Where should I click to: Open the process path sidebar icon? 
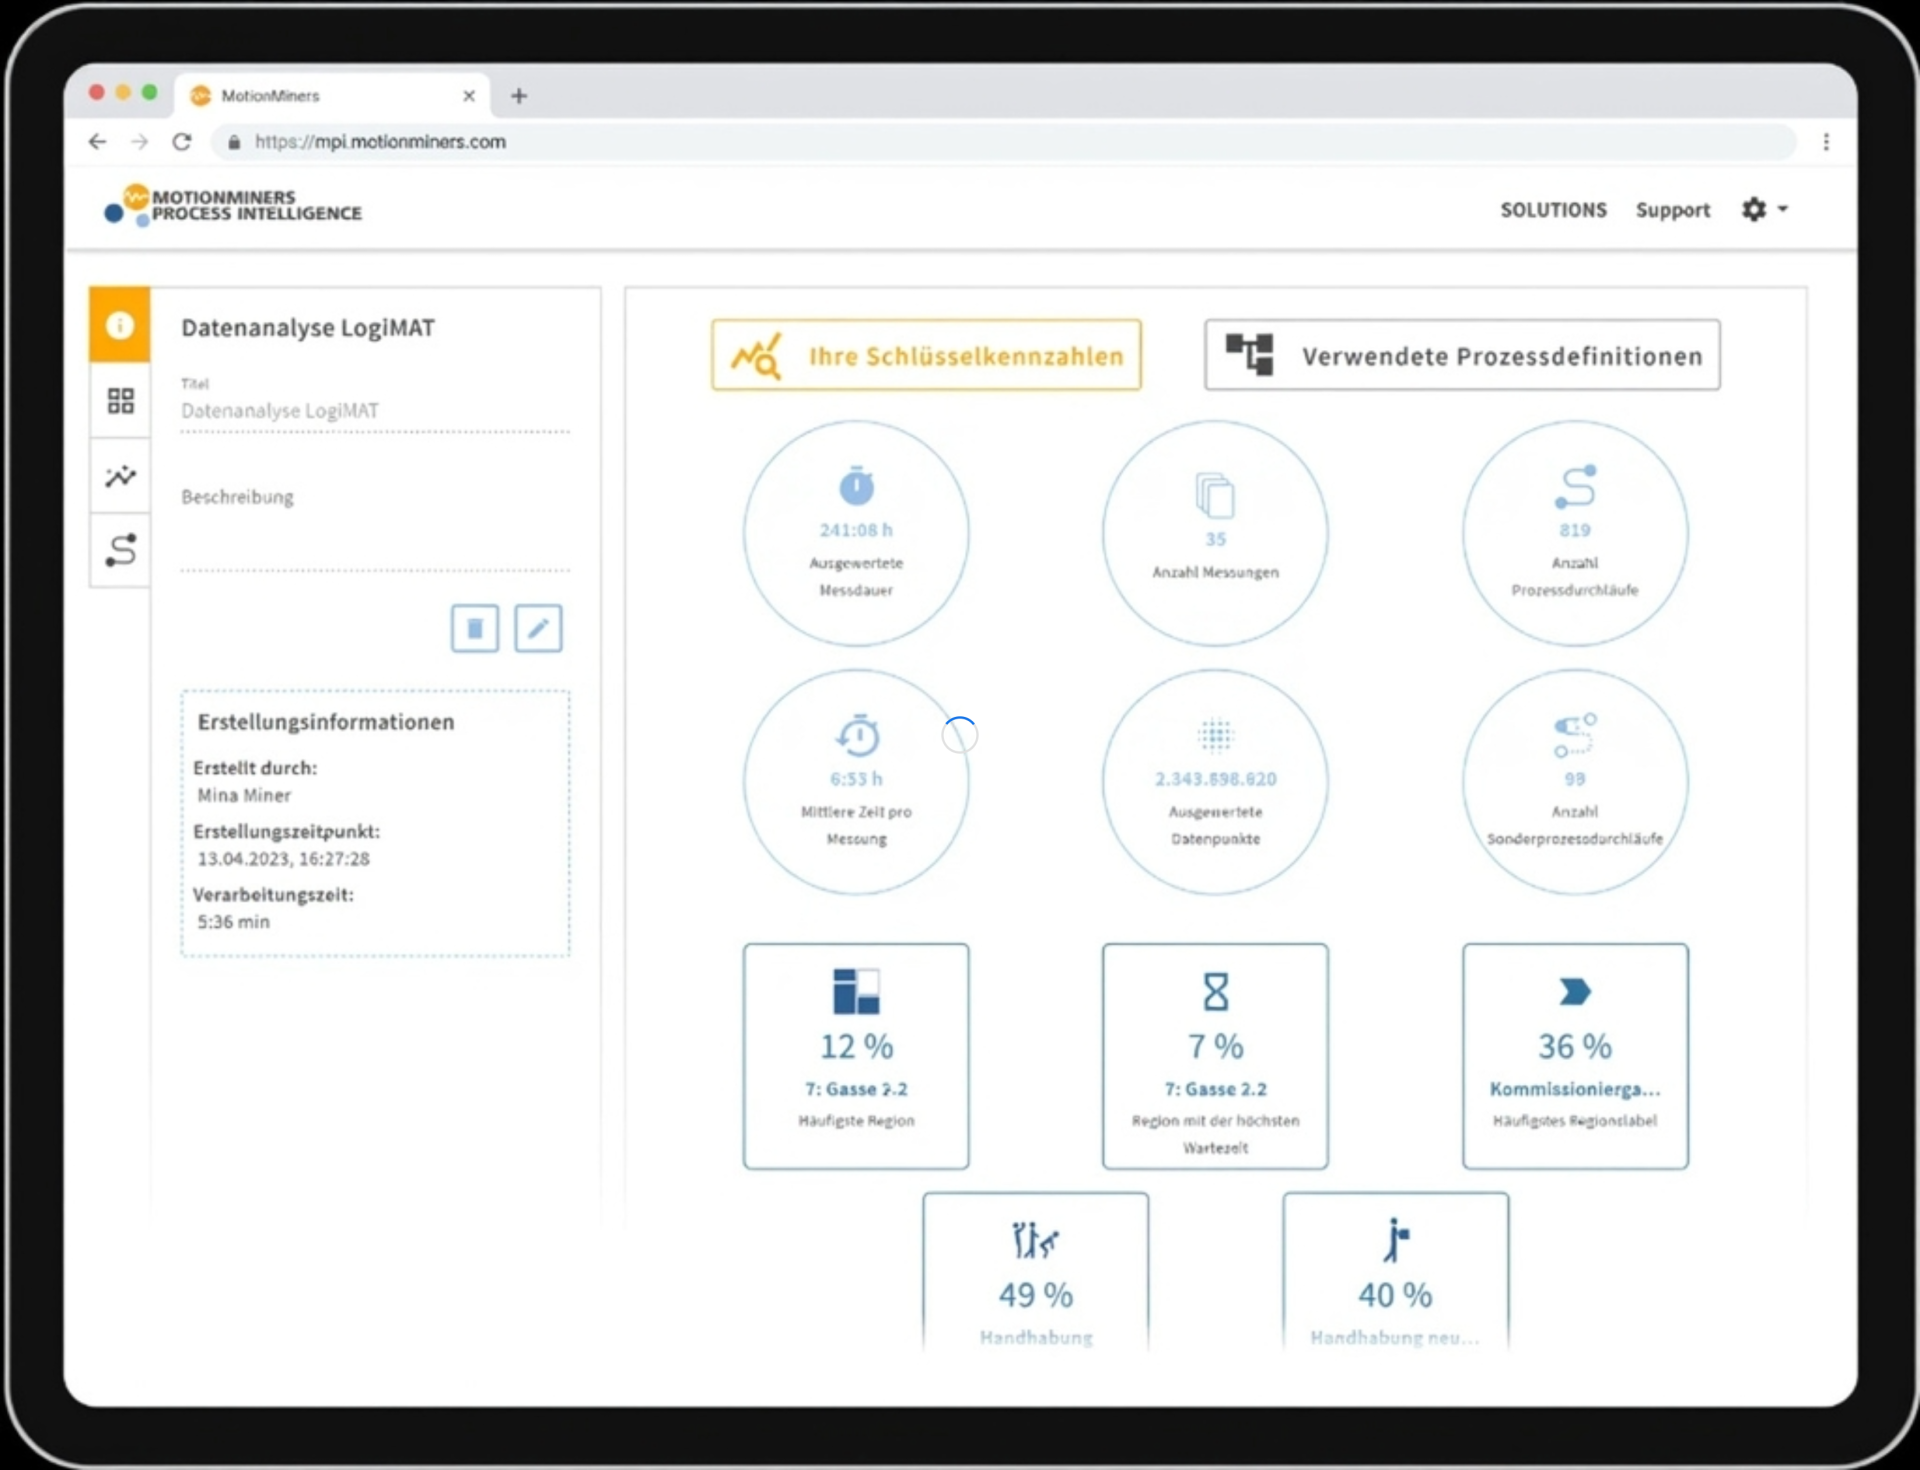[120, 550]
